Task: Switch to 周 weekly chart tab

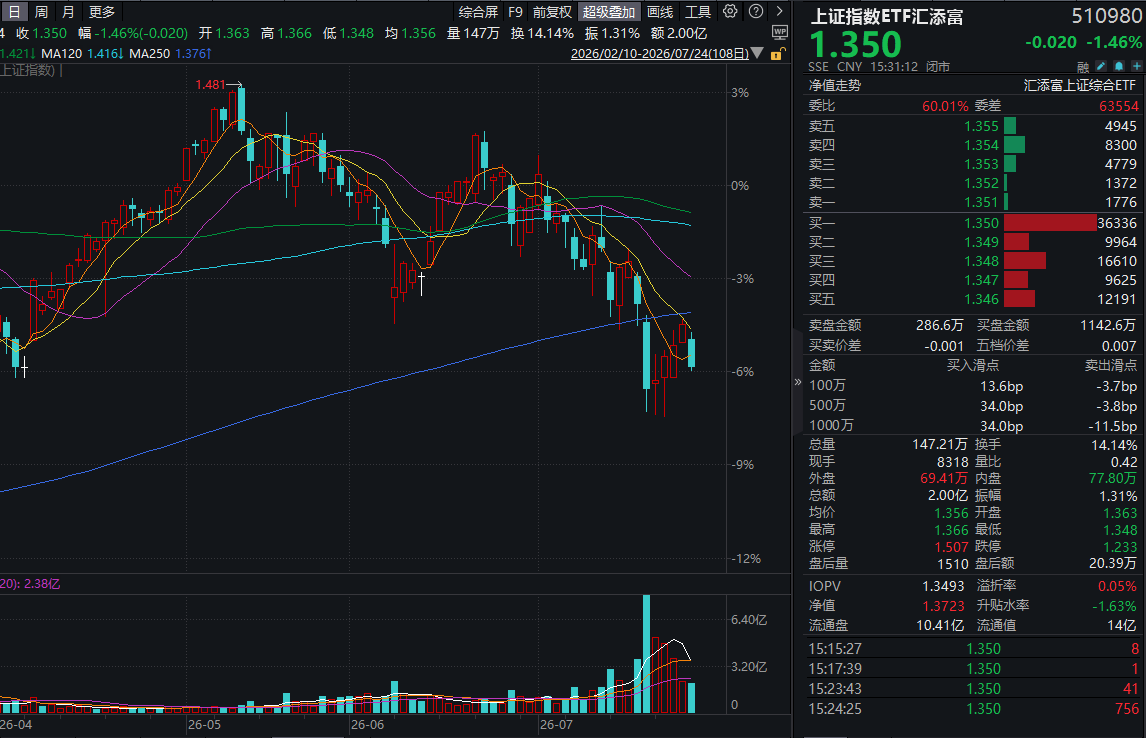Action: tap(42, 12)
